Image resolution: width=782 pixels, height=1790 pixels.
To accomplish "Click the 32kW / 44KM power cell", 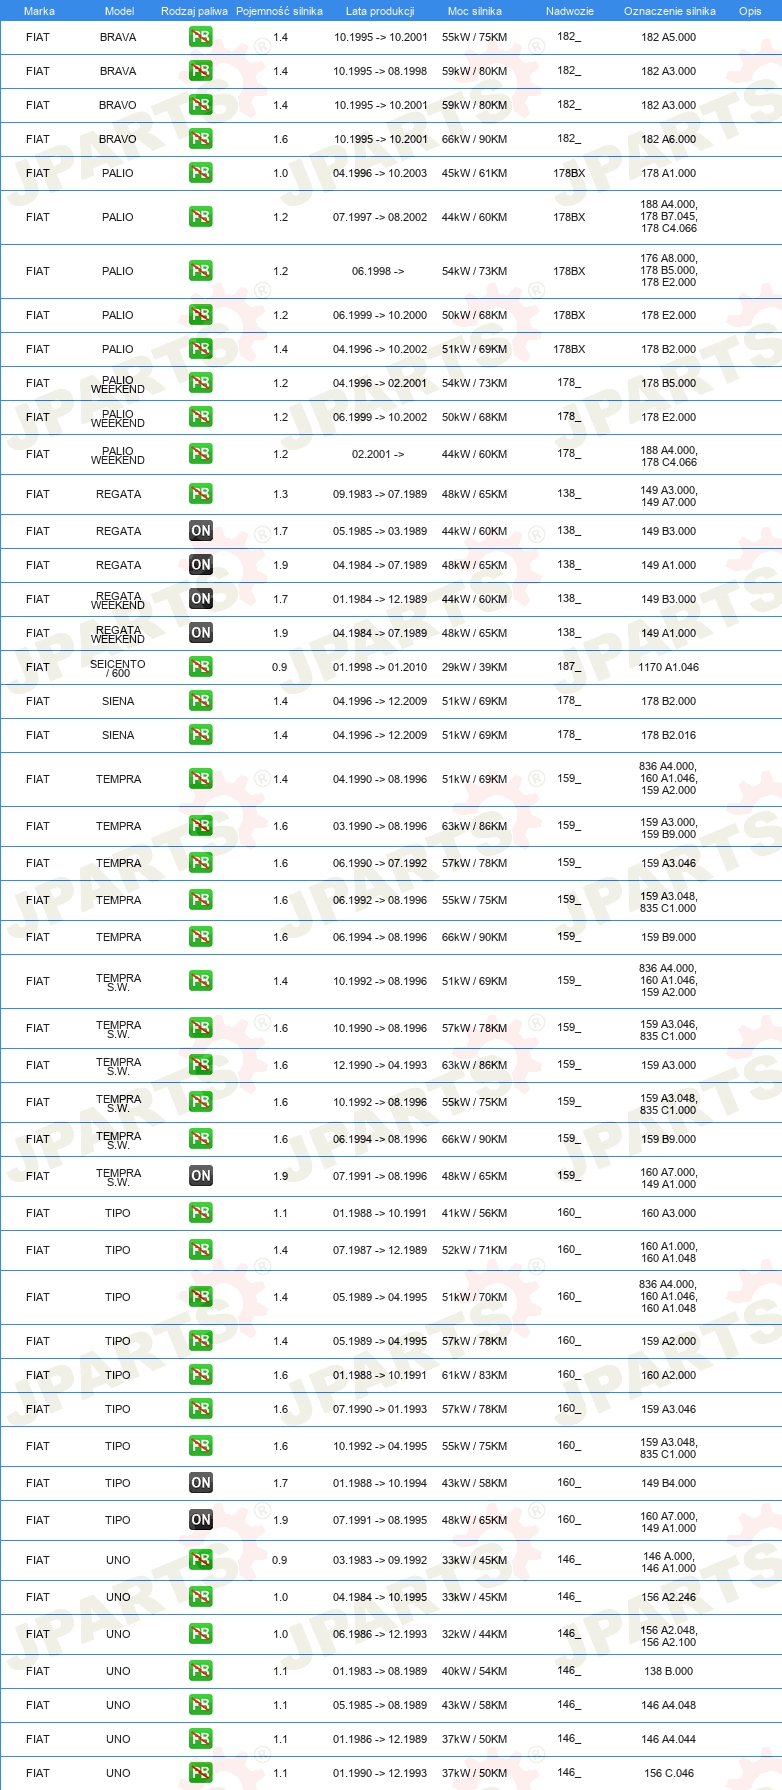I will 475,1634.
